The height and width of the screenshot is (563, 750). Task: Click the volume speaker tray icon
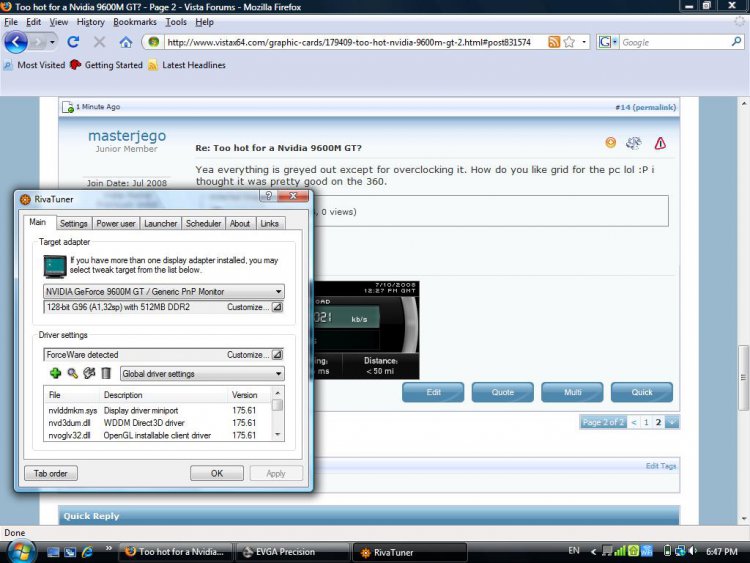pyautogui.click(x=693, y=551)
